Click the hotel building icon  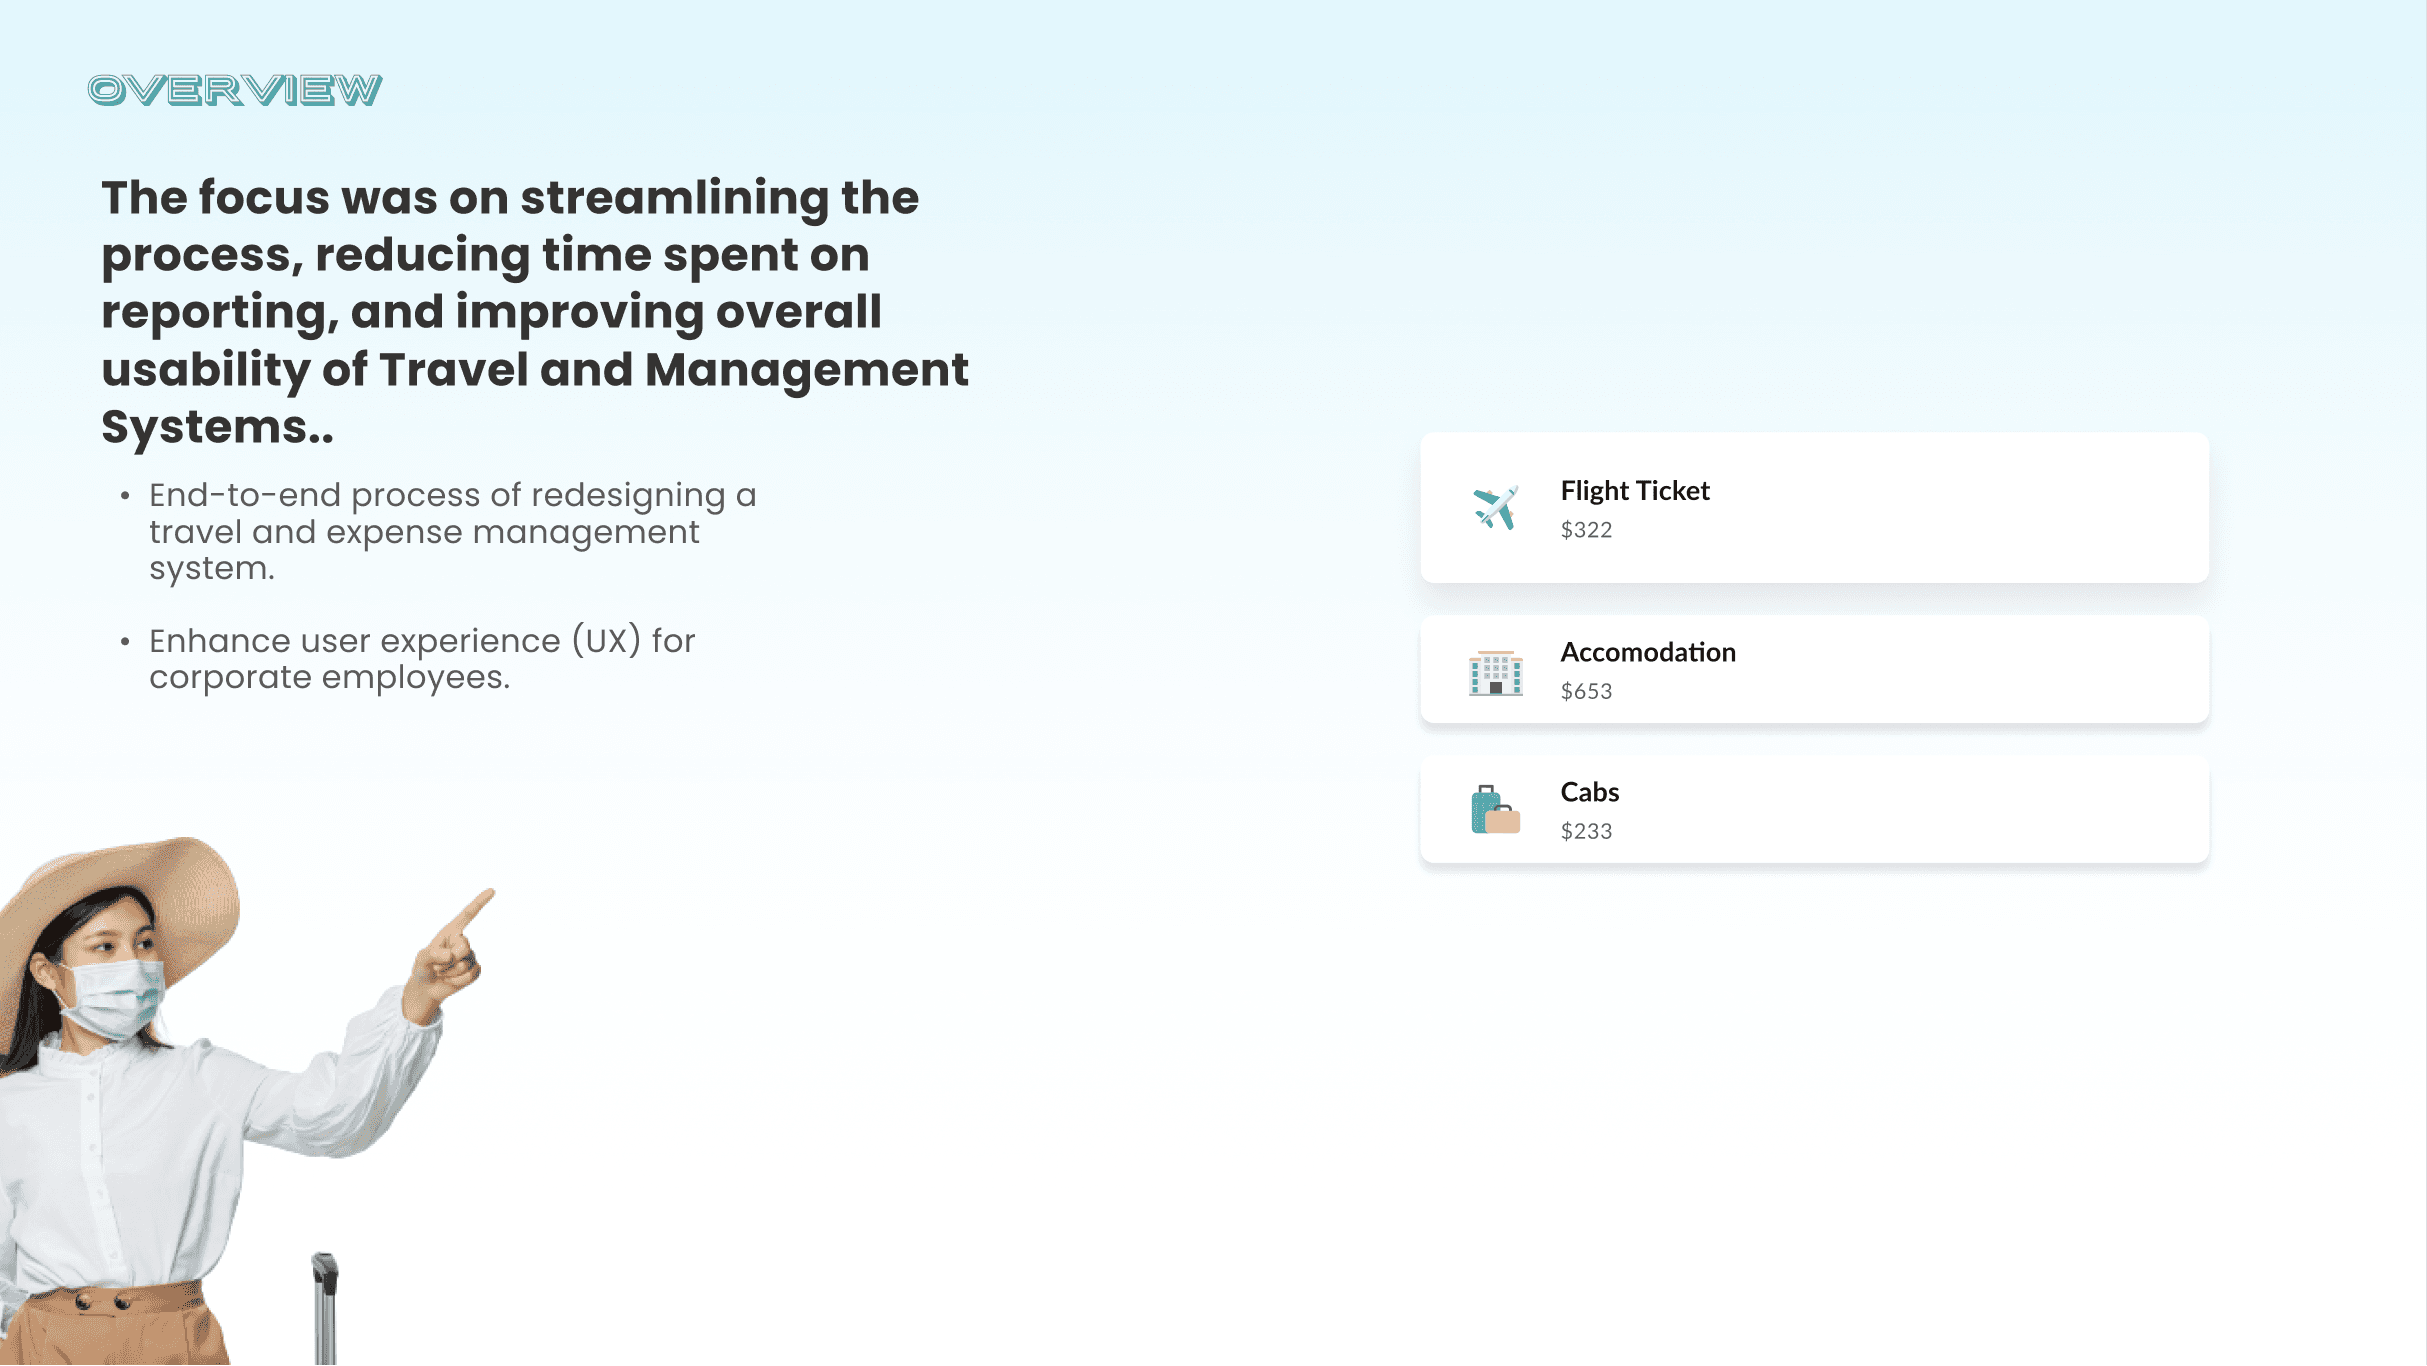tap(1495, 672)
